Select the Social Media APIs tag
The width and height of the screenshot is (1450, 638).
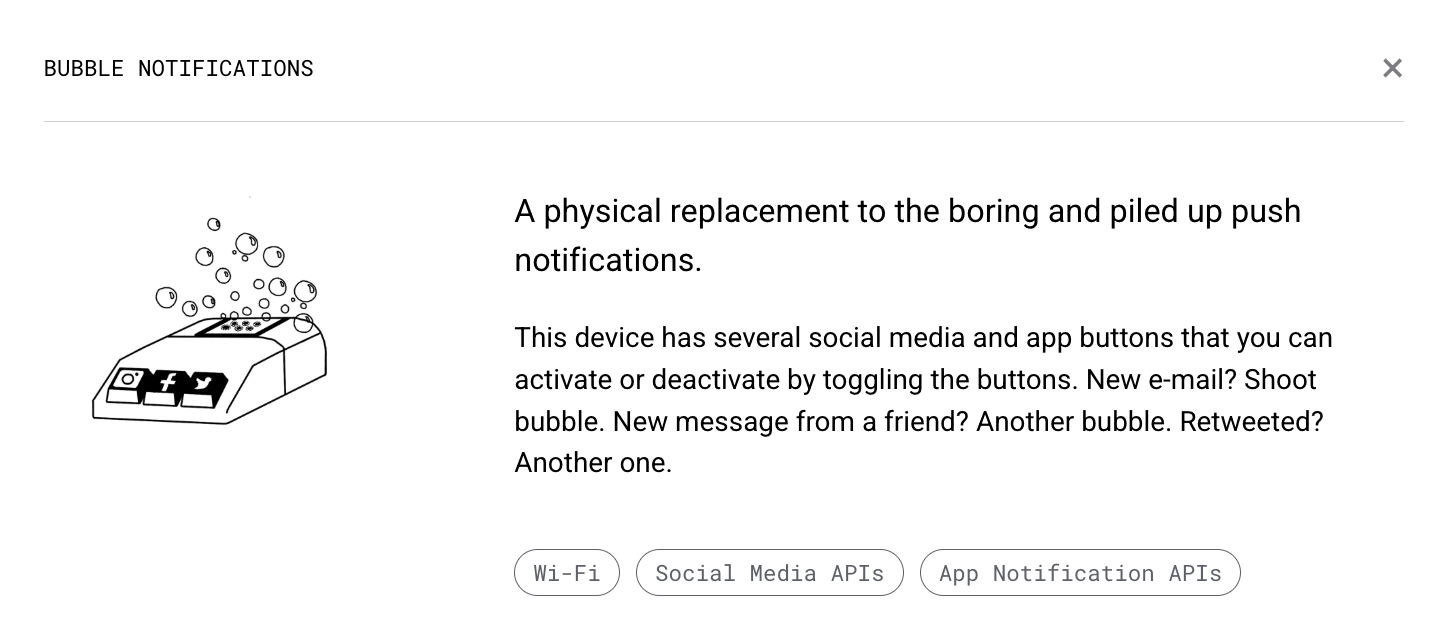coord(769,572)
